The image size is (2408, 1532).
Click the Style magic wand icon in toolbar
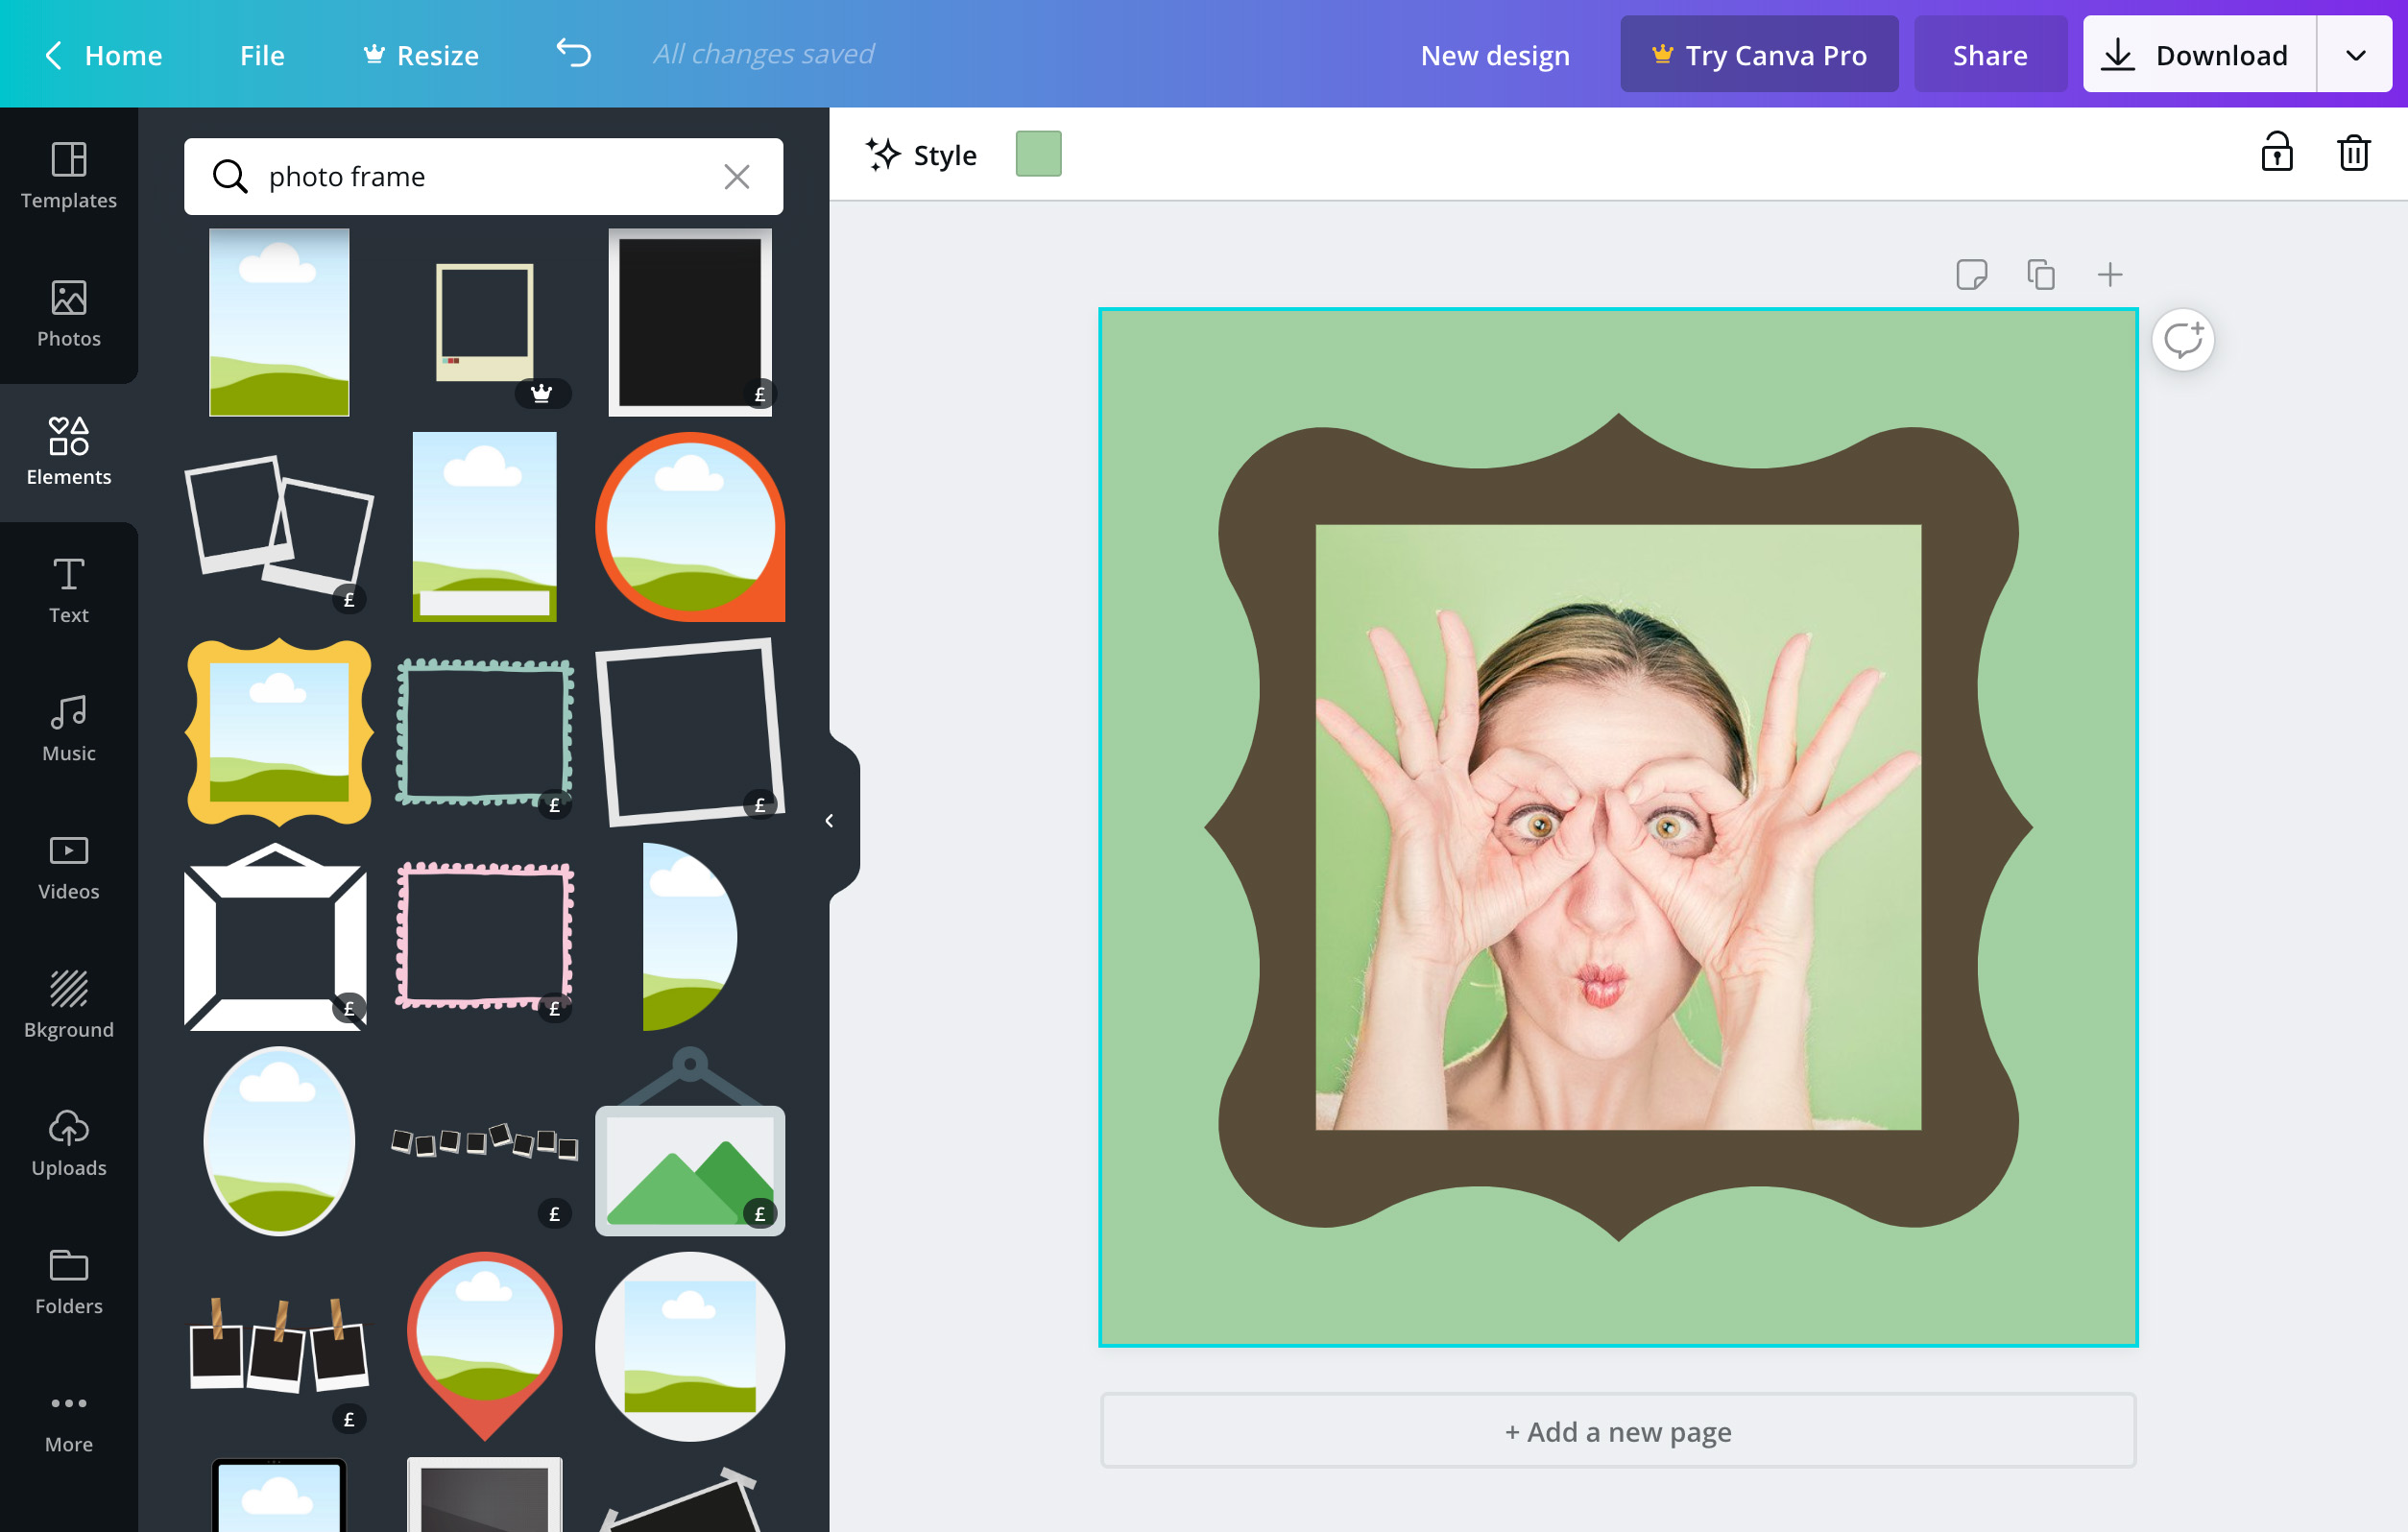click(x=882, y=155)
